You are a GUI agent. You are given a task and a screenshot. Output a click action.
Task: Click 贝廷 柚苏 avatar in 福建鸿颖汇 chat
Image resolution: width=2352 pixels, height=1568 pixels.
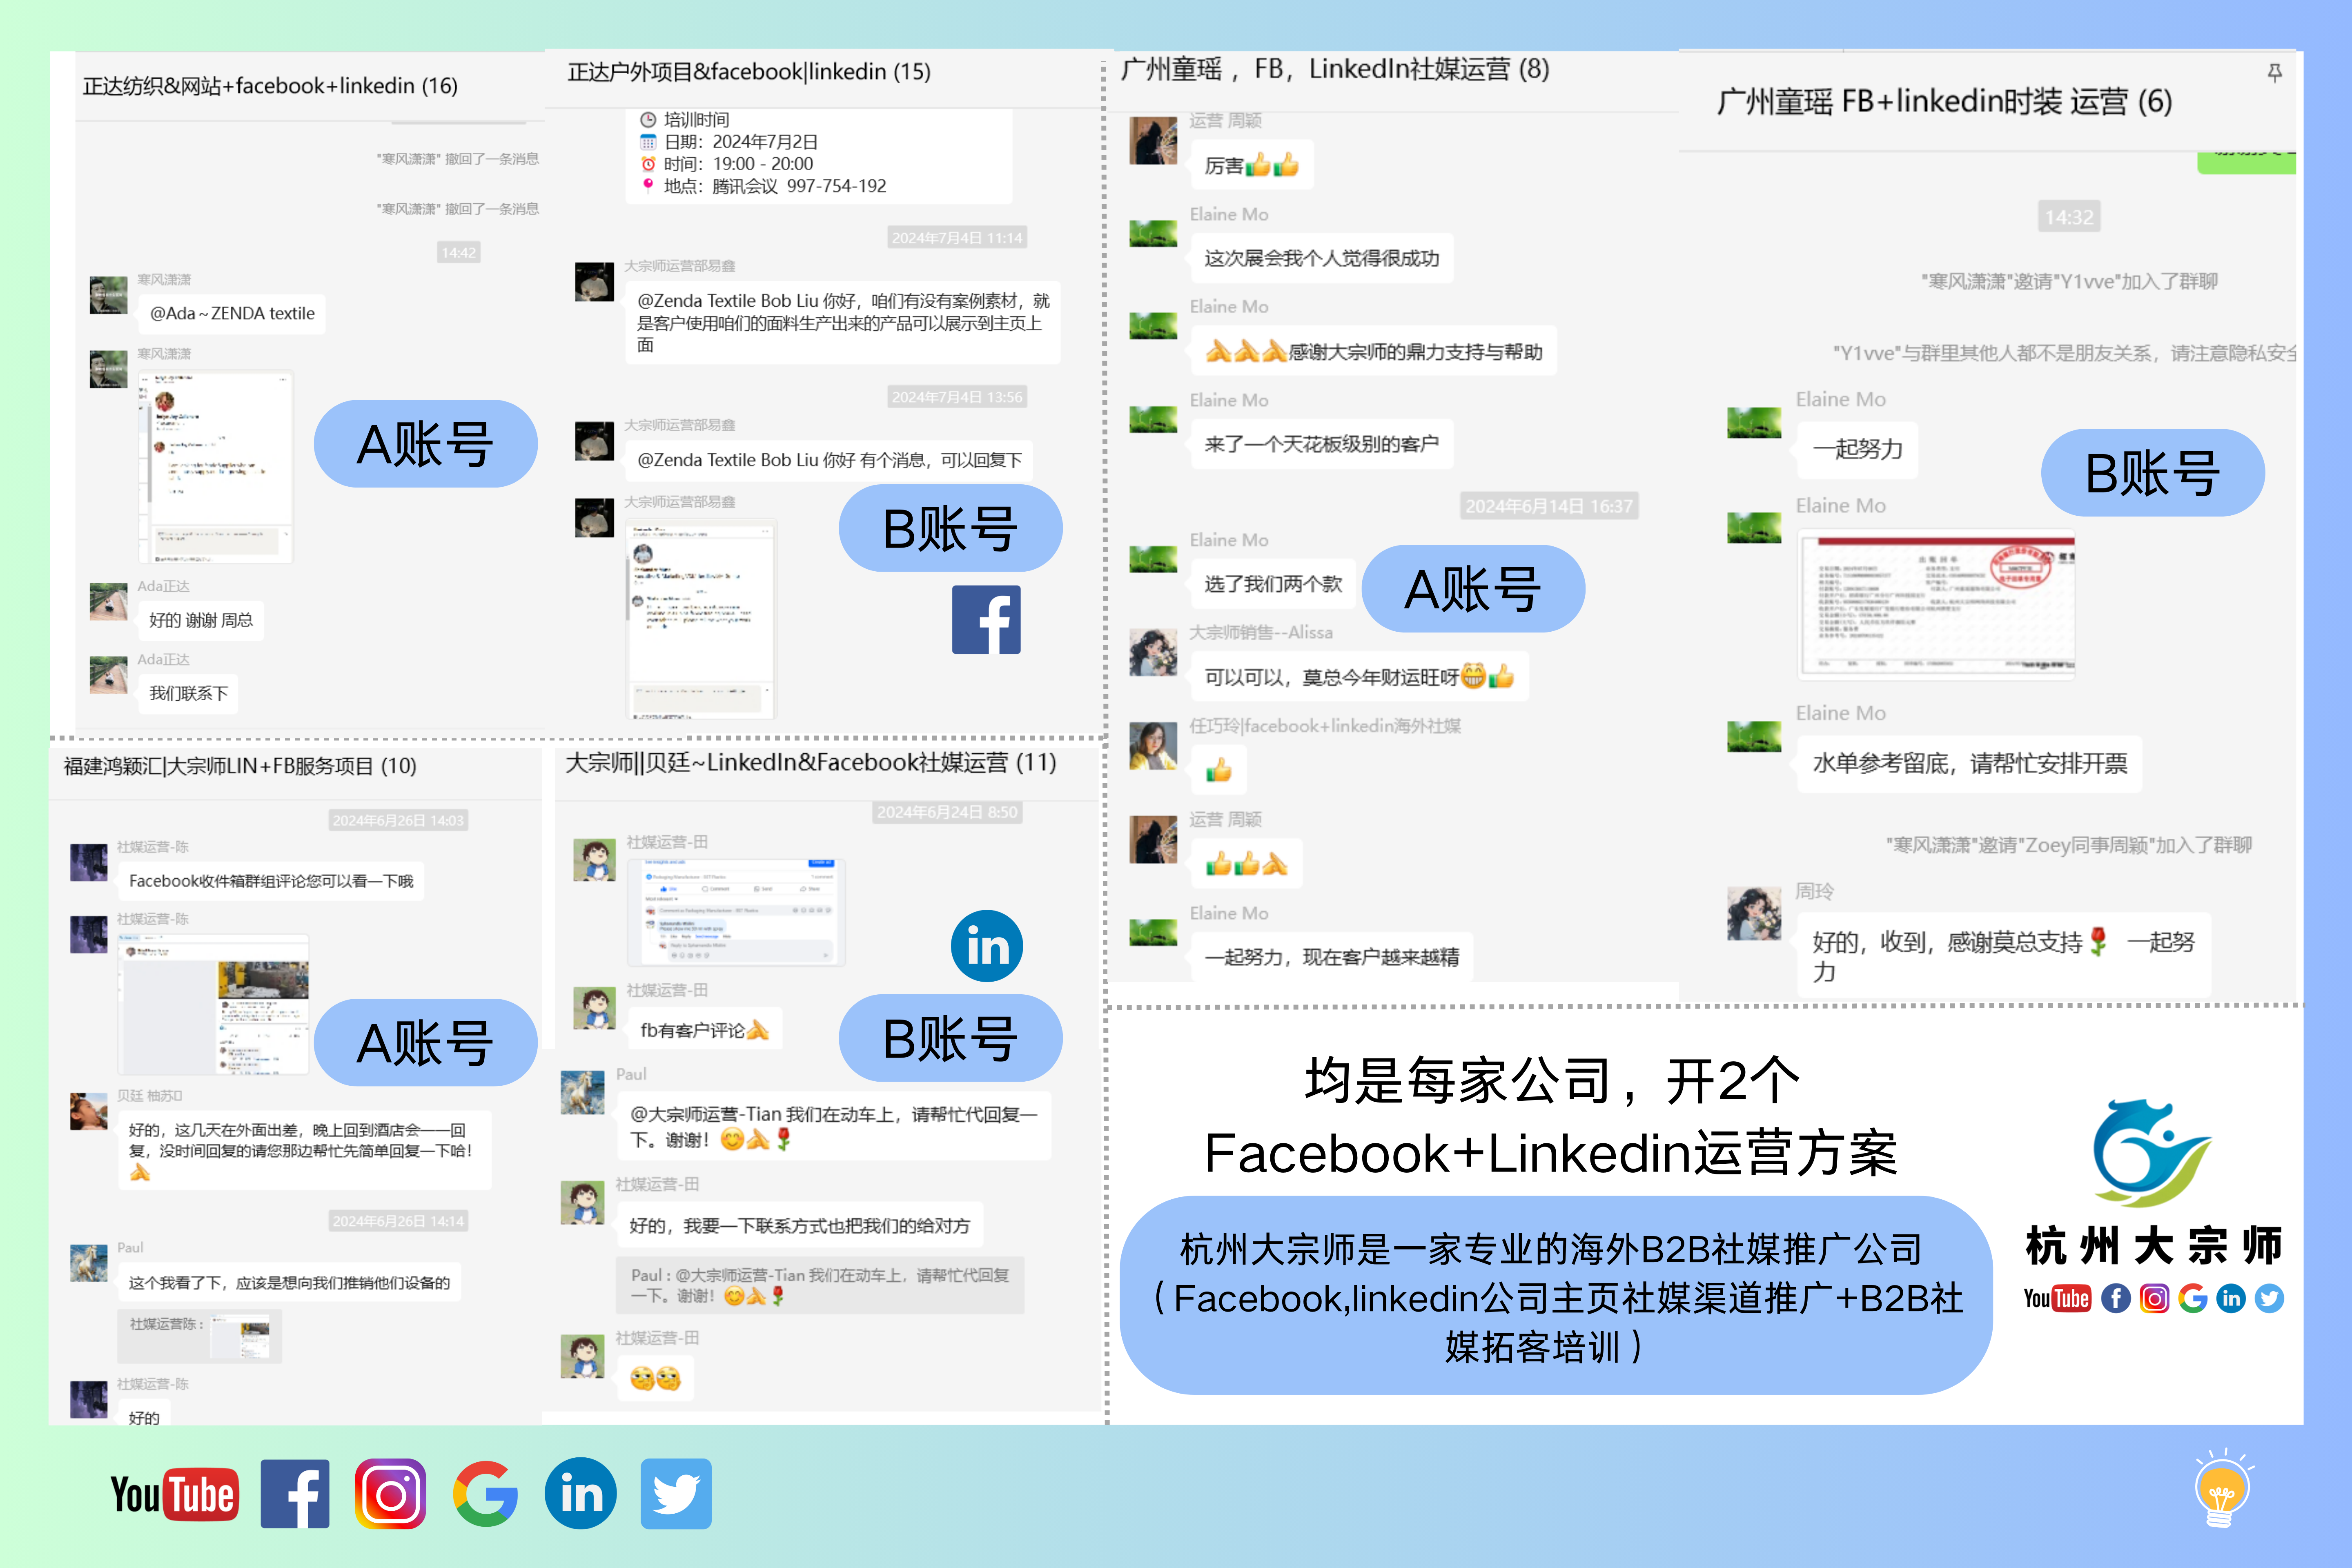[89, 1111]
